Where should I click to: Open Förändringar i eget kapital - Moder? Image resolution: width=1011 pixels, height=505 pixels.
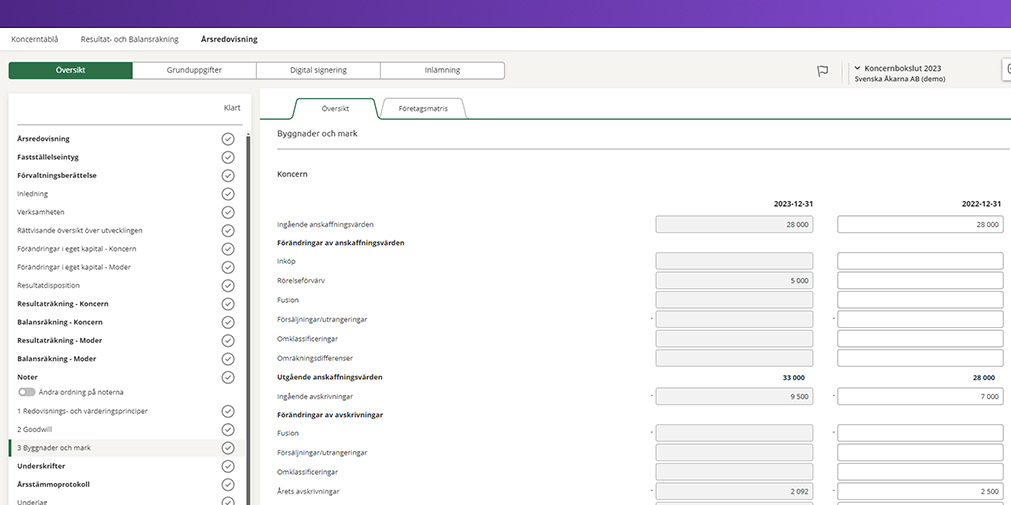[74, 267]
